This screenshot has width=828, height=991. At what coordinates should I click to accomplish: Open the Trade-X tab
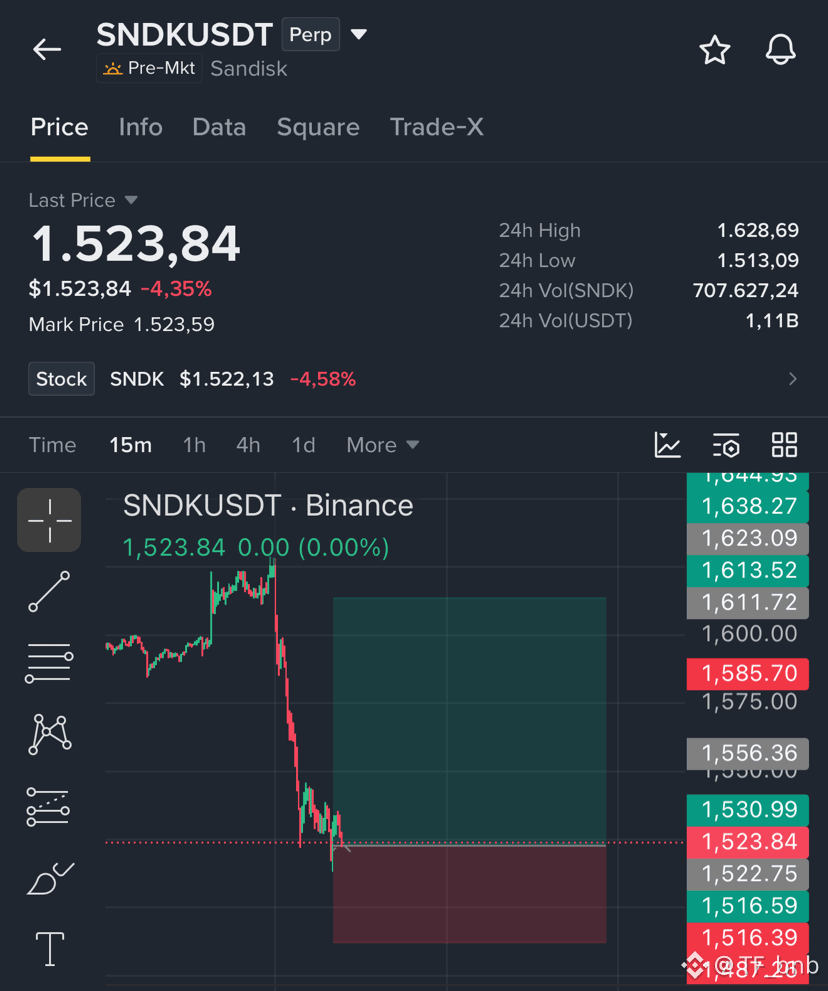pos(437,128)
